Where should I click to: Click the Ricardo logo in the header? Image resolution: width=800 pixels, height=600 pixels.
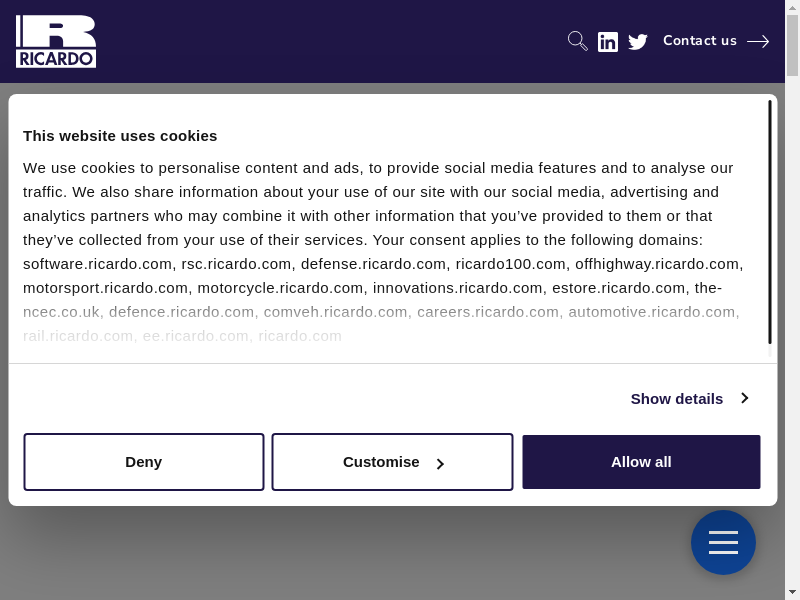point(56,41)
